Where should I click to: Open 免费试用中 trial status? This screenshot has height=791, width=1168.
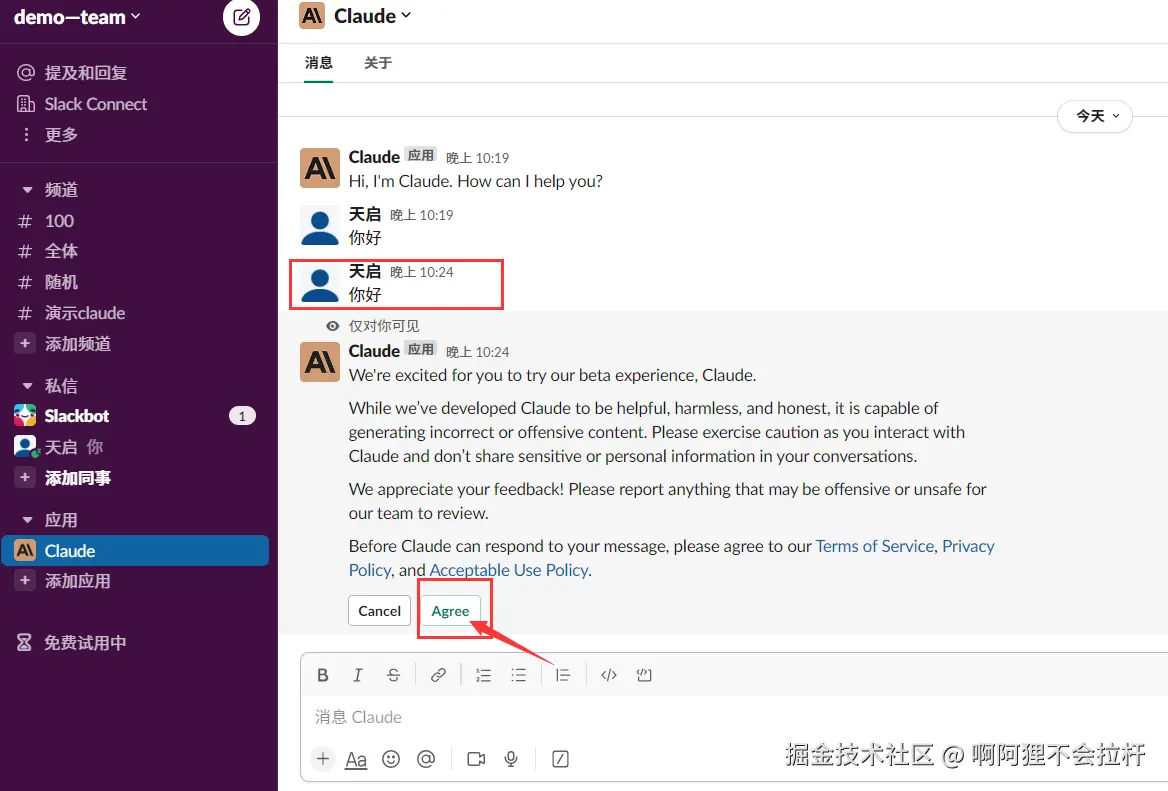pos(84,643)
